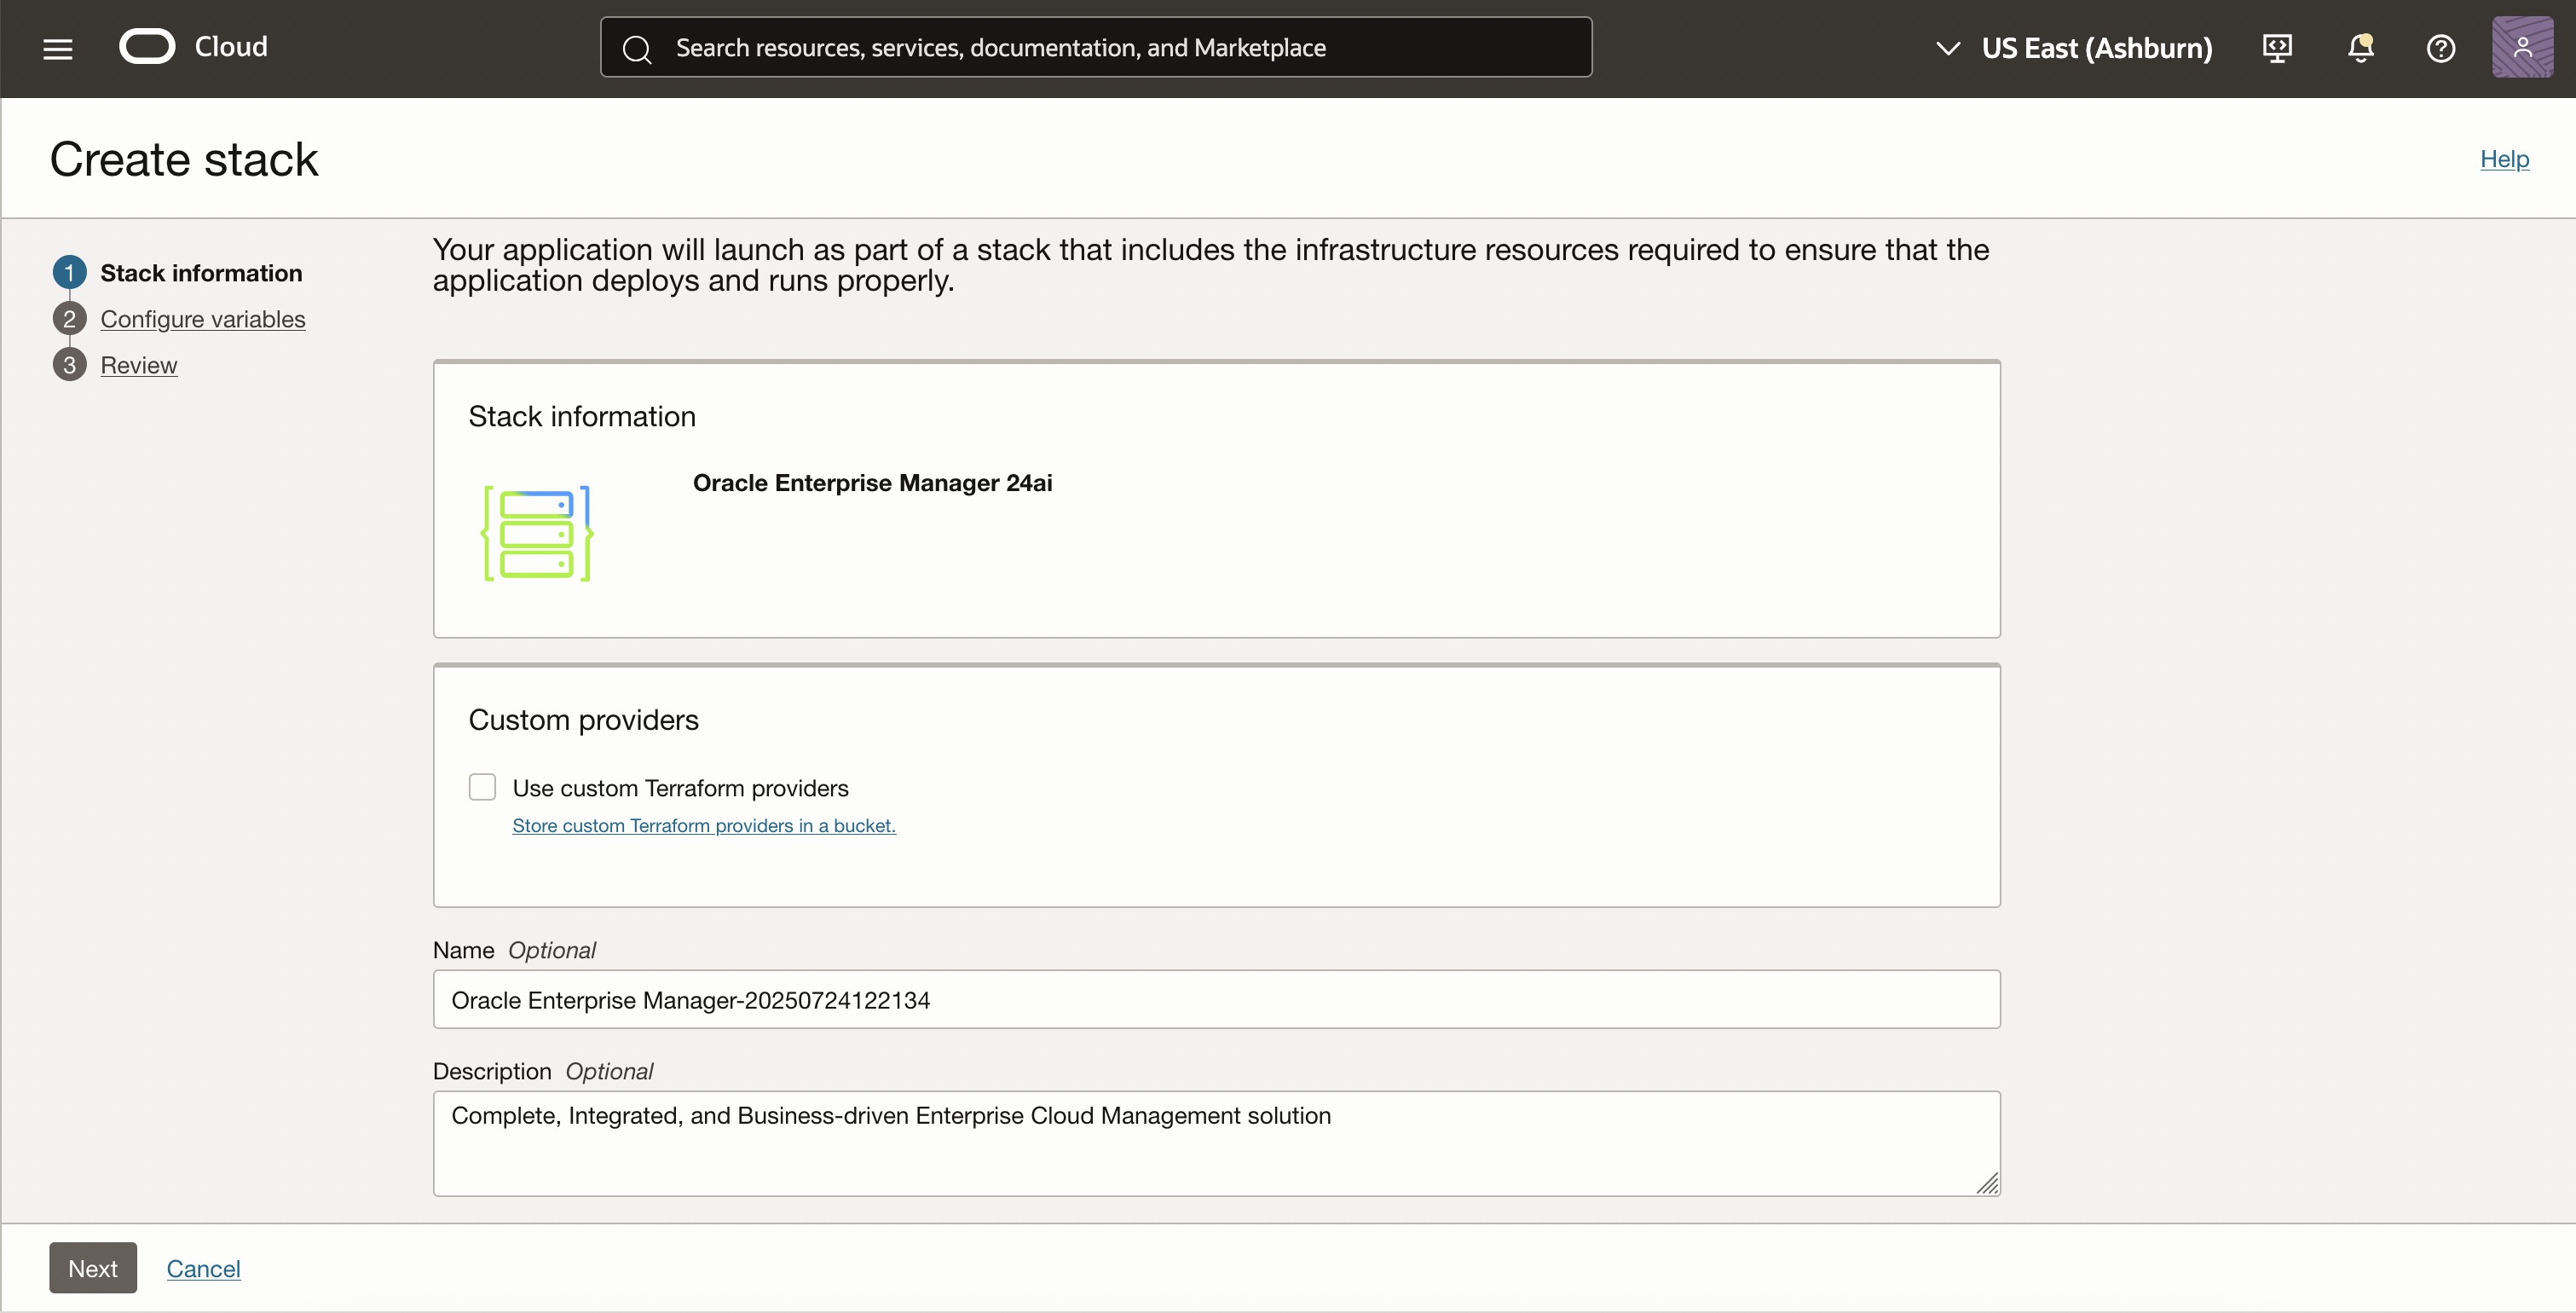Open the user profile avatar
The width and height of the screenshot is (2576, 1313).
(x=2521, y=47)
